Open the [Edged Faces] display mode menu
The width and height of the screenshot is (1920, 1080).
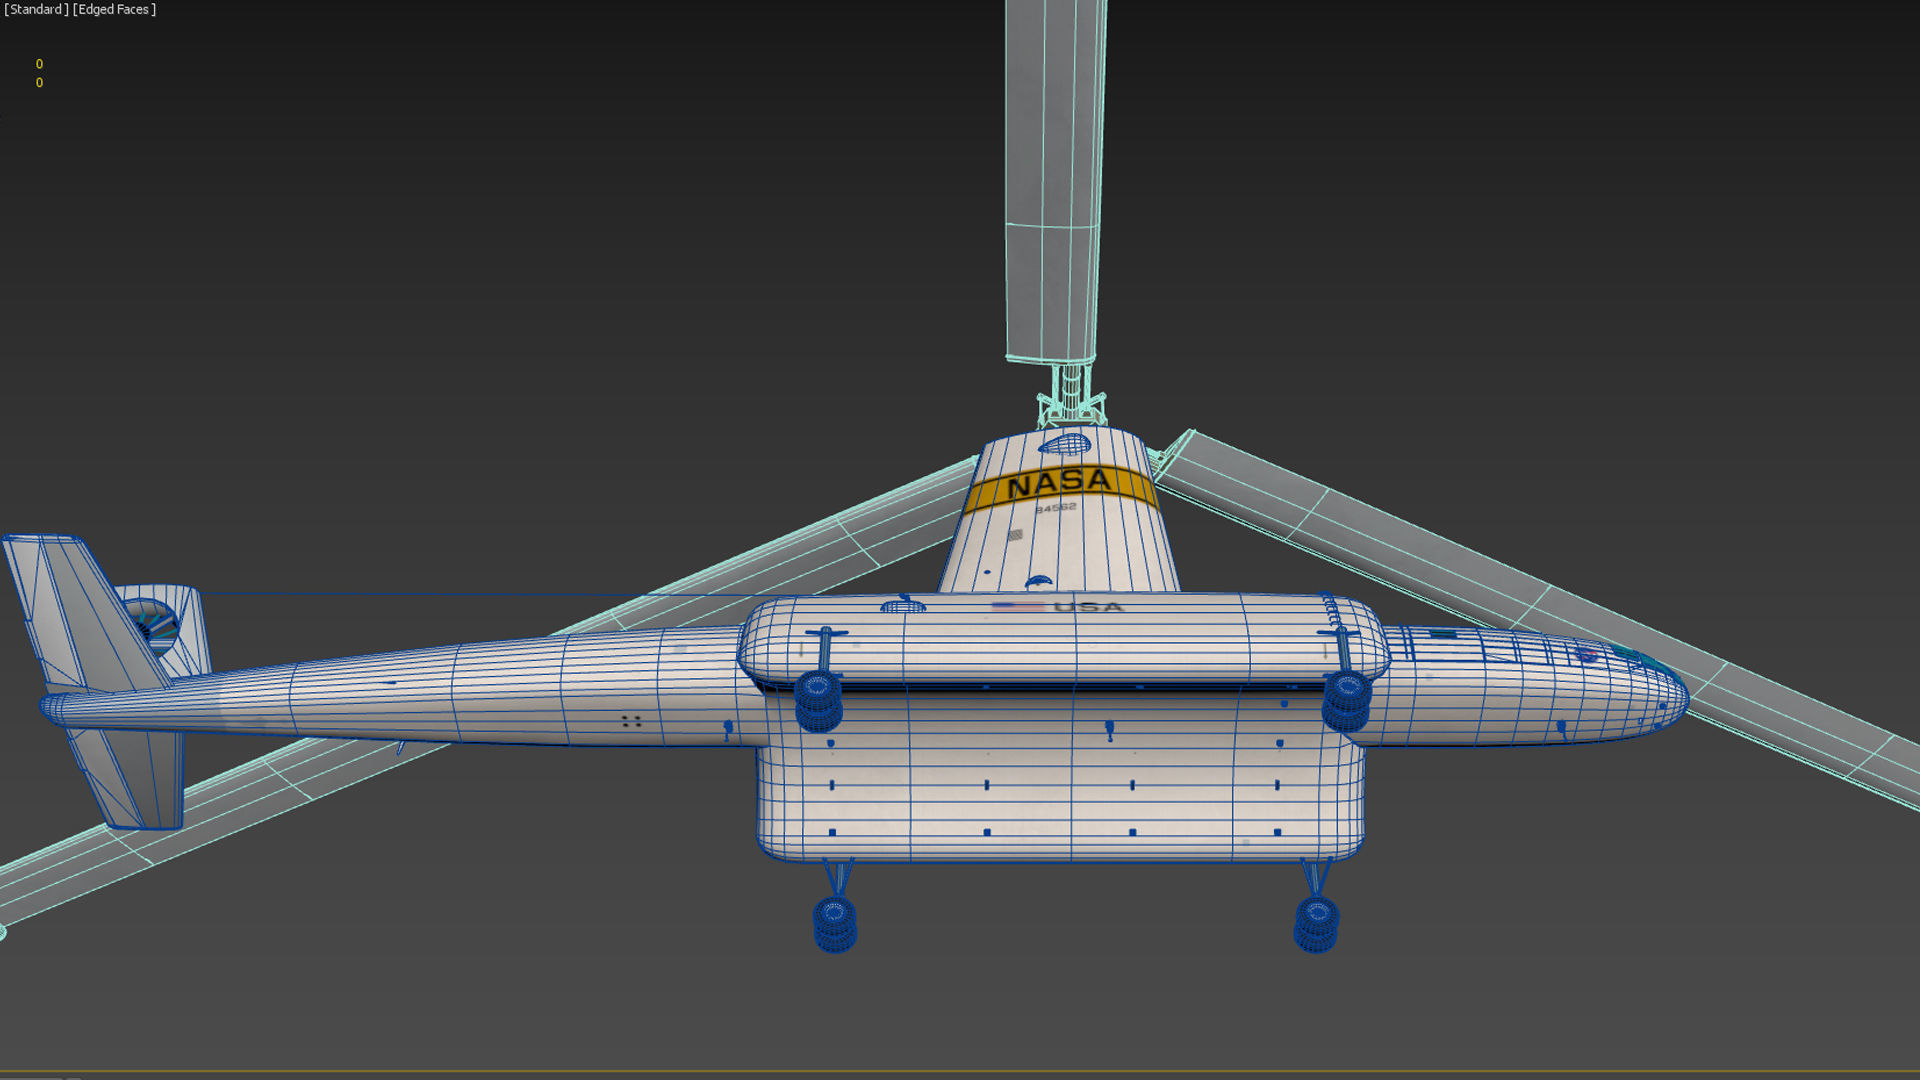point(112,9)
